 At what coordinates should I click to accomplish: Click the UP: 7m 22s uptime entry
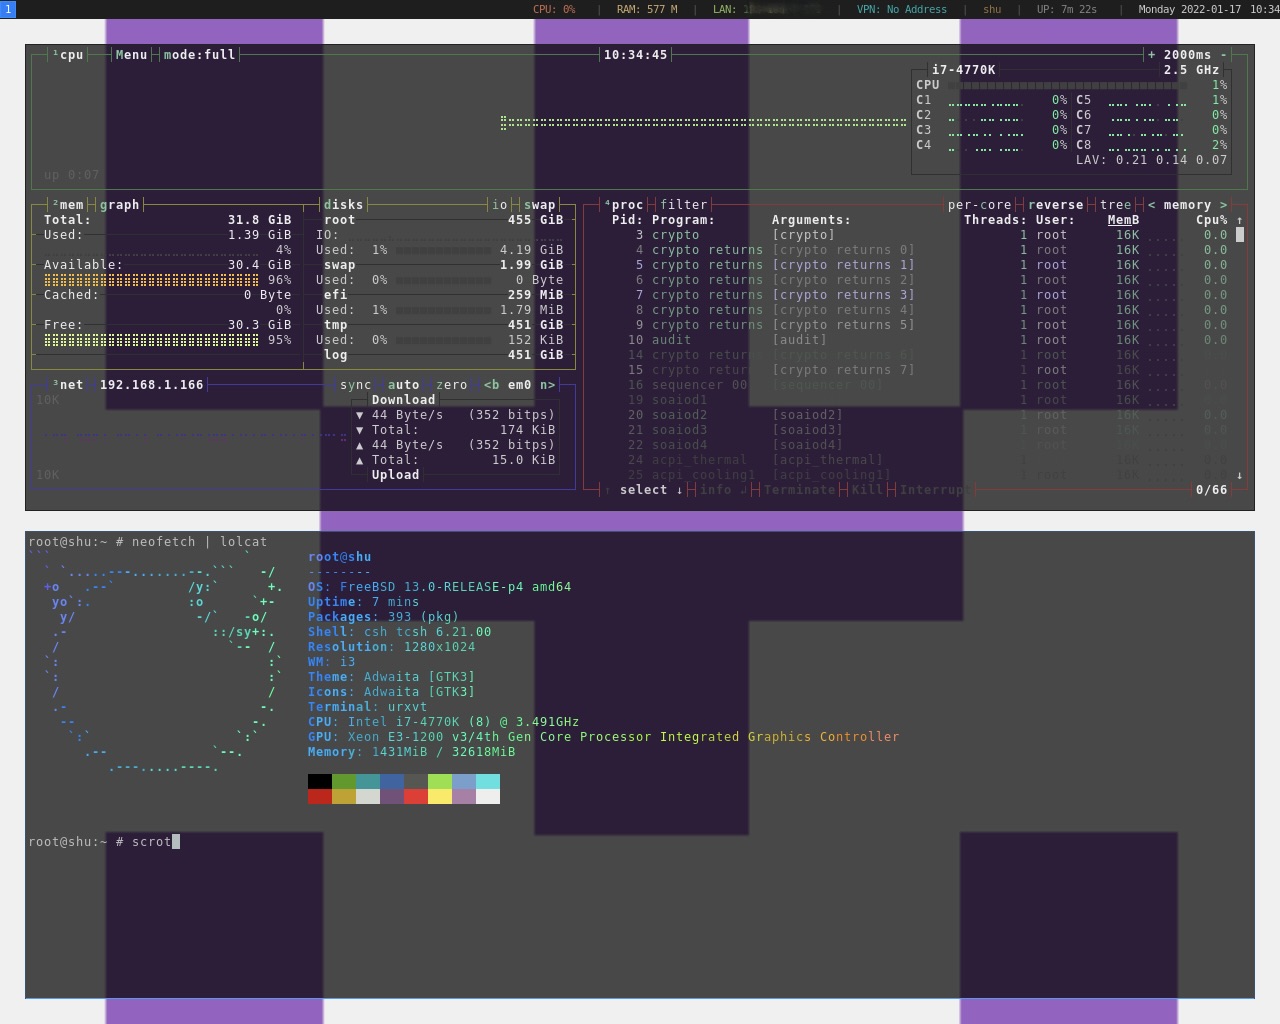(1067, 9)
